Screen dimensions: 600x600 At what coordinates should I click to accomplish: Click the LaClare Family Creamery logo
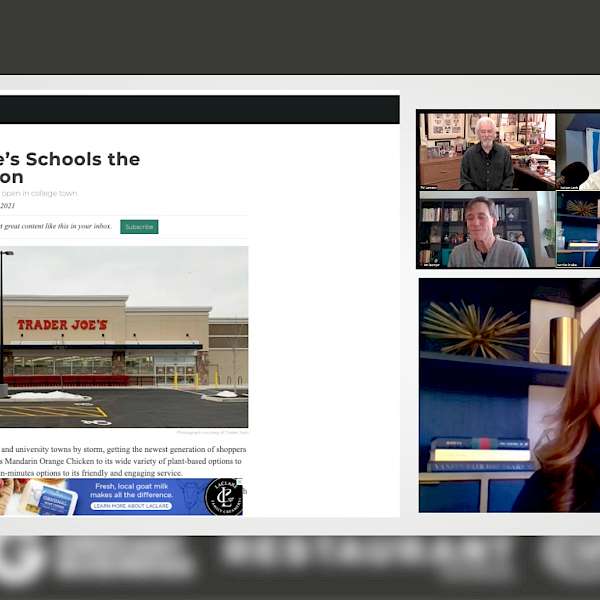click(x=223, y=497)
